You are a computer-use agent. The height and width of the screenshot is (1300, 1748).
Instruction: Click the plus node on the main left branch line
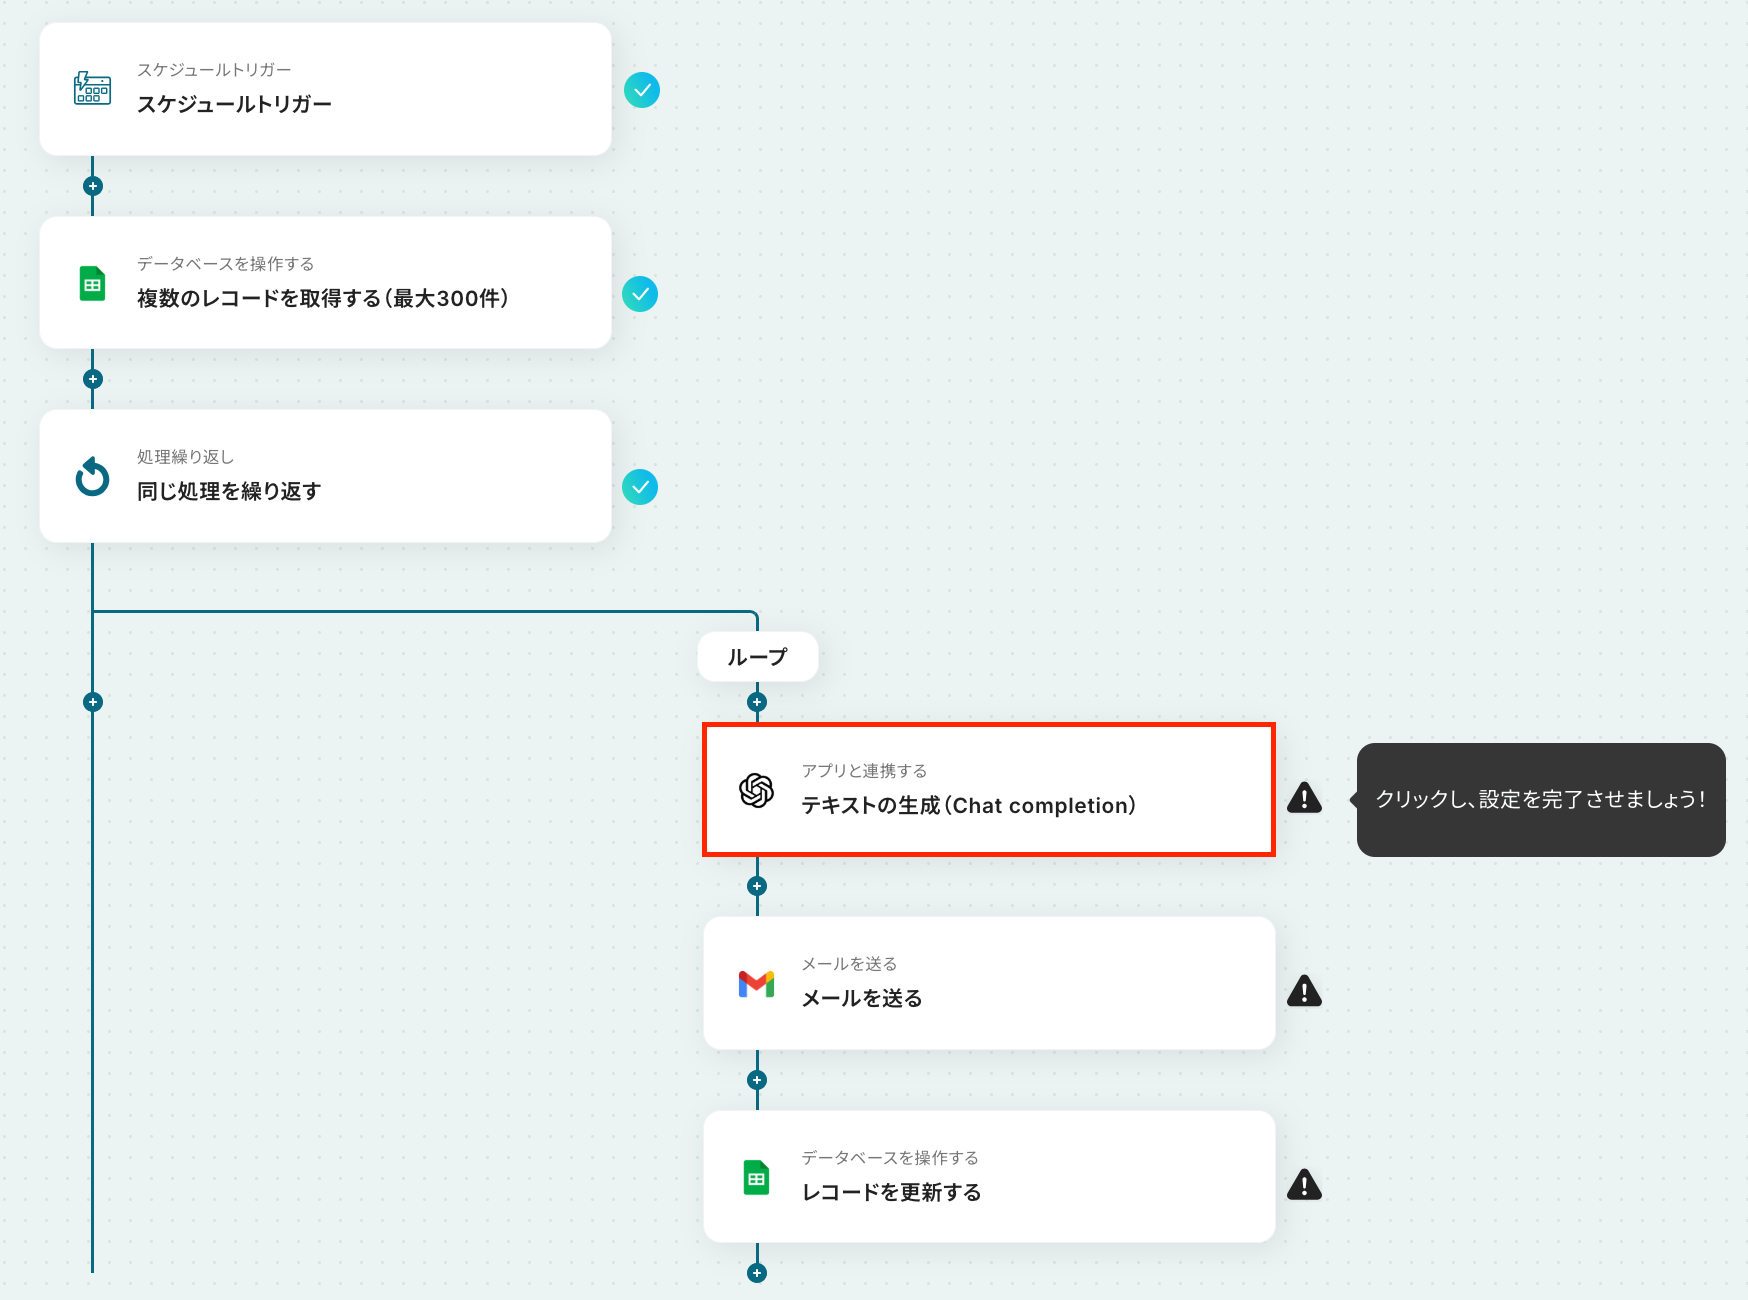point(93,702)
